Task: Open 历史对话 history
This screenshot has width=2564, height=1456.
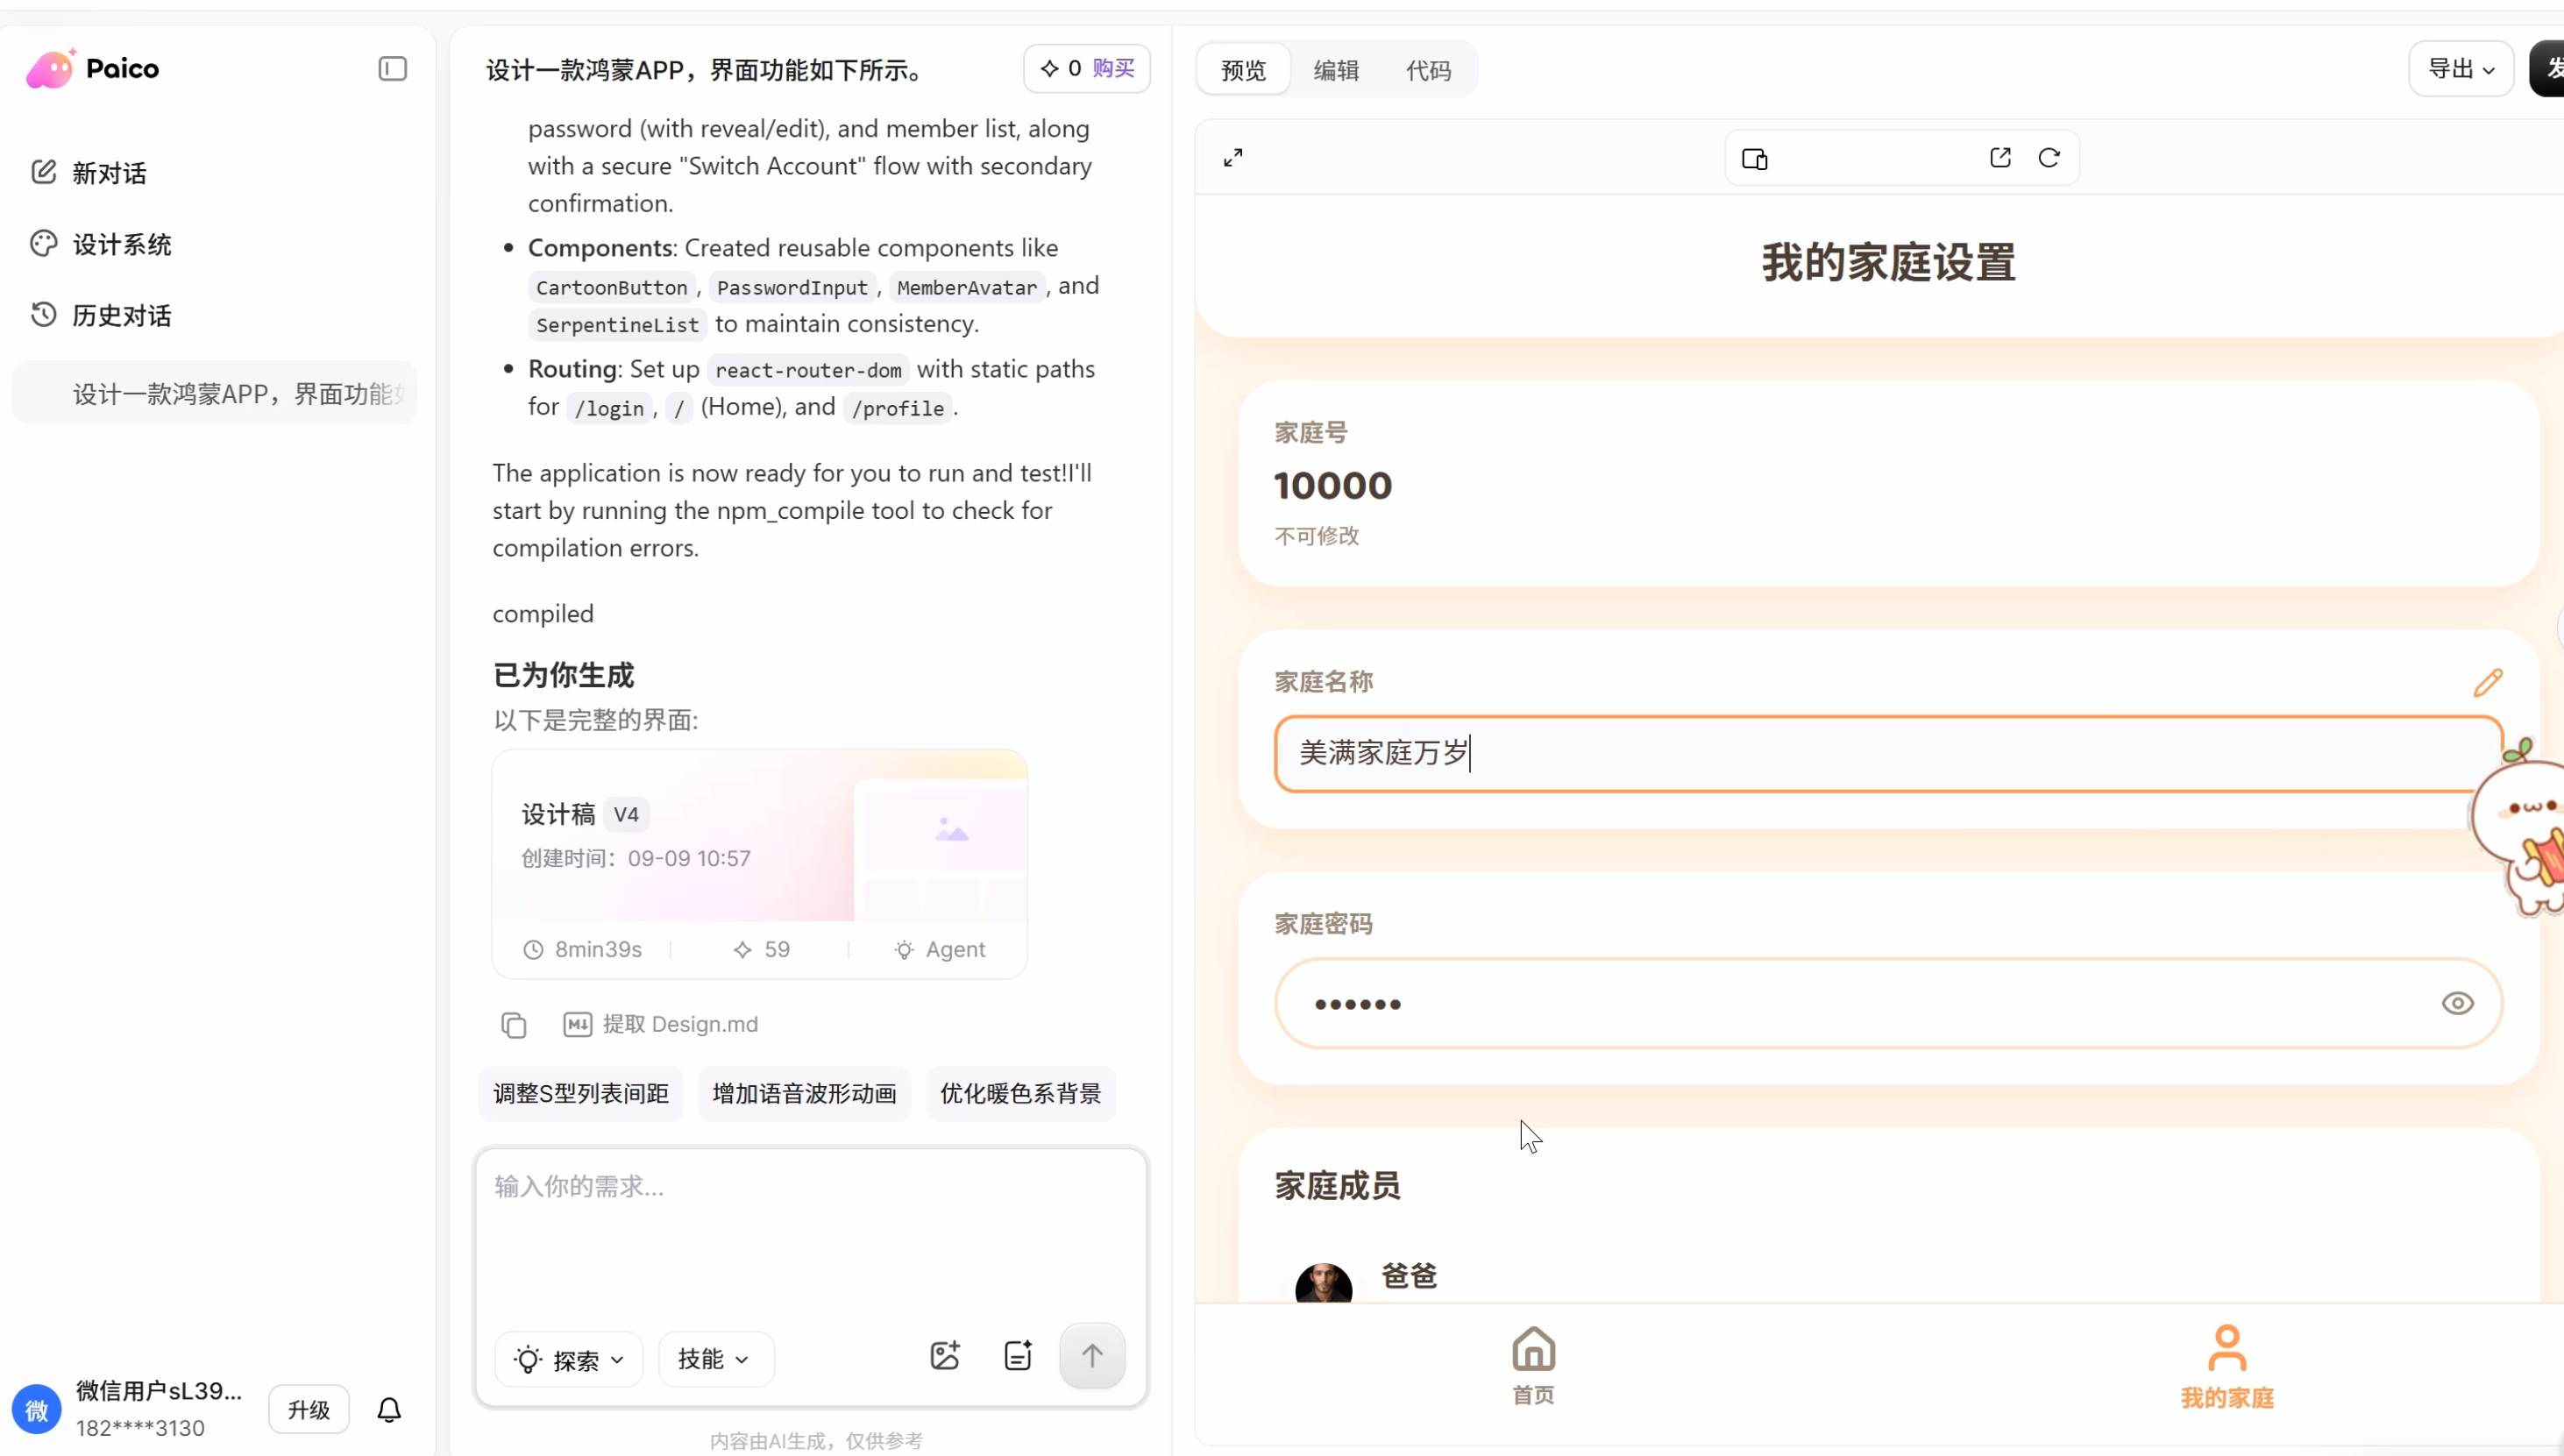Action: point(101,315)
